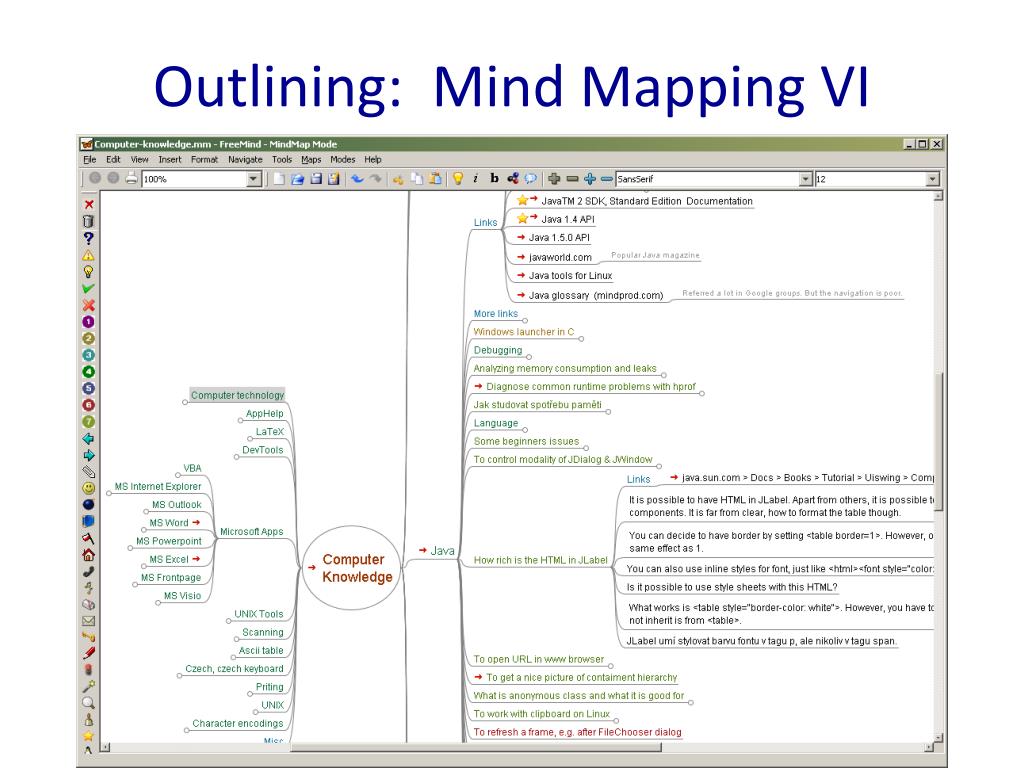Viewport: 1024px width, 768px height.
Task: Click the green plus icon in the toolbar
Action: [554, 178]
